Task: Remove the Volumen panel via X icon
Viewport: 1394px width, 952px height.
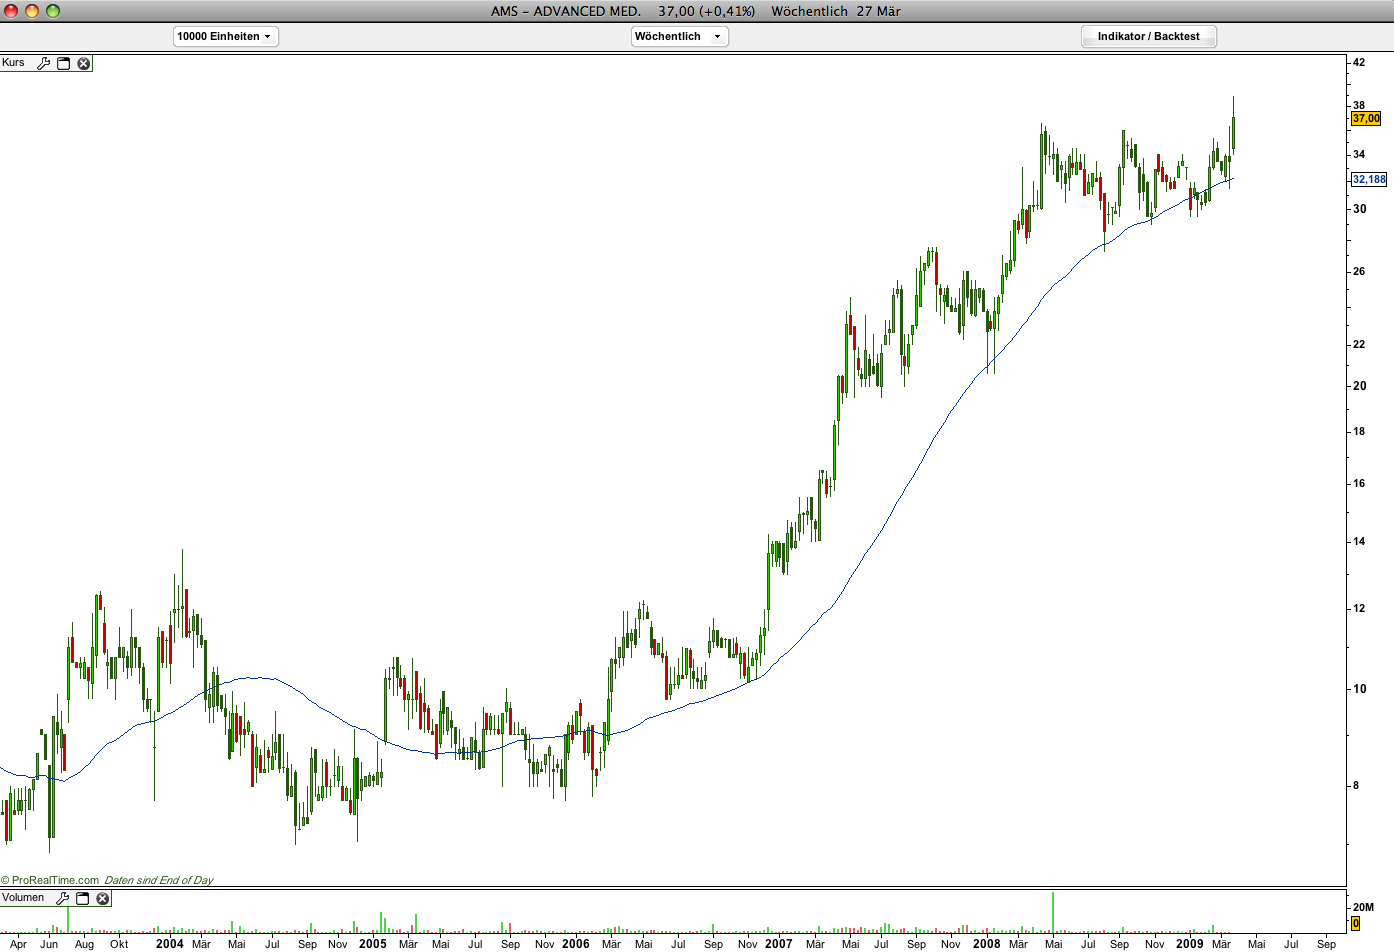Action: pyautogui.click(x=102, y=898)
